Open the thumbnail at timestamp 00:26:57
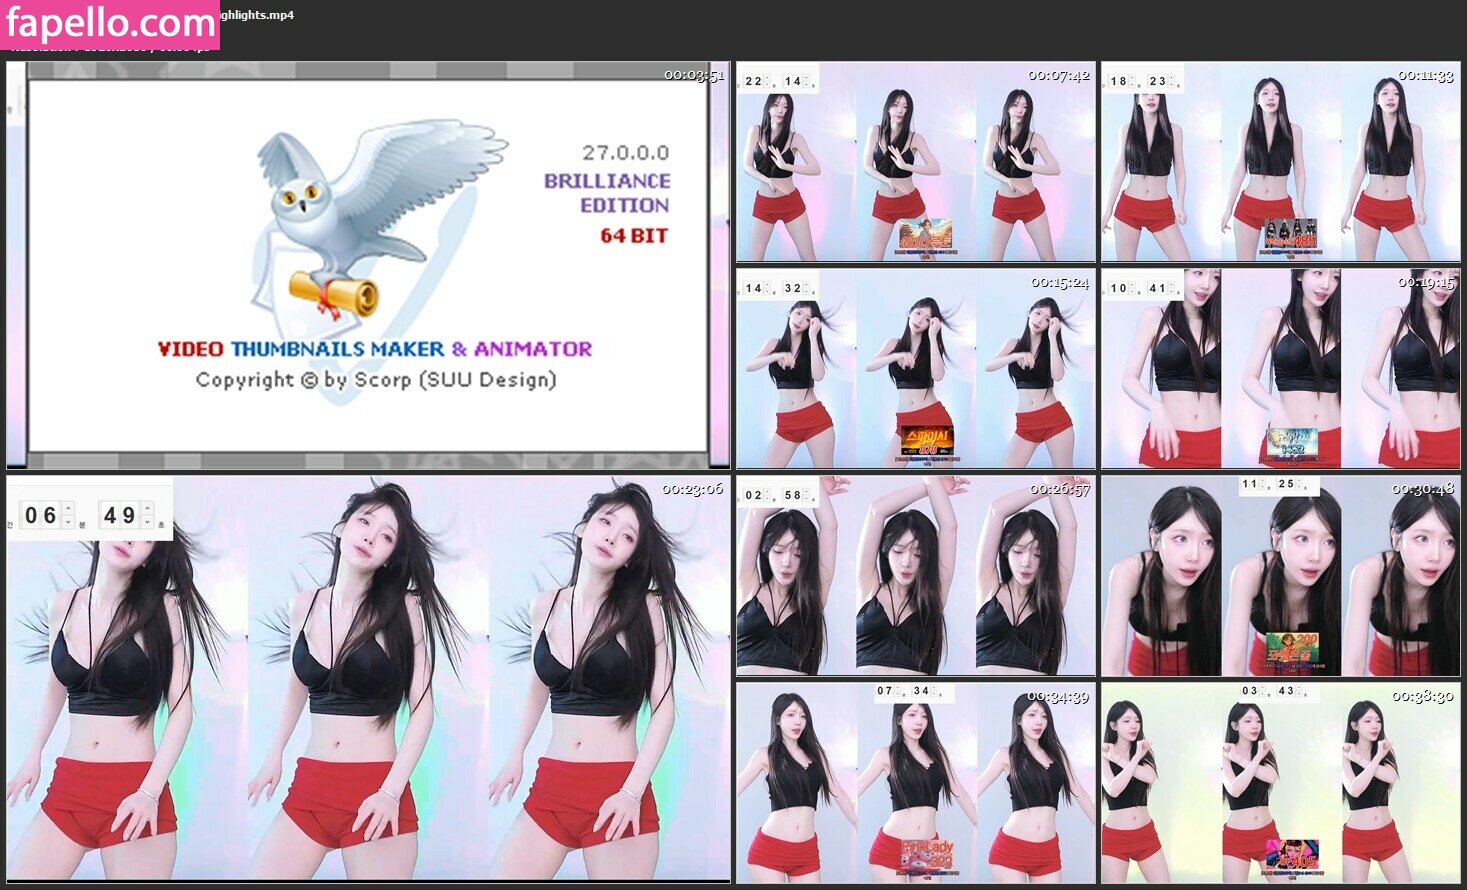 coord(915,576)
